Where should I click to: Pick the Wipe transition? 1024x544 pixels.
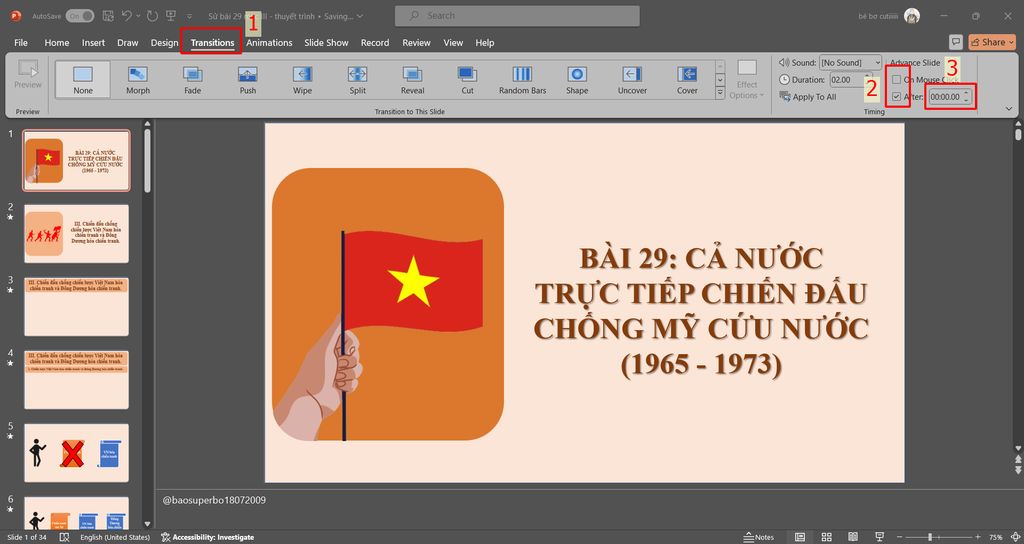[x=302, y=80]
